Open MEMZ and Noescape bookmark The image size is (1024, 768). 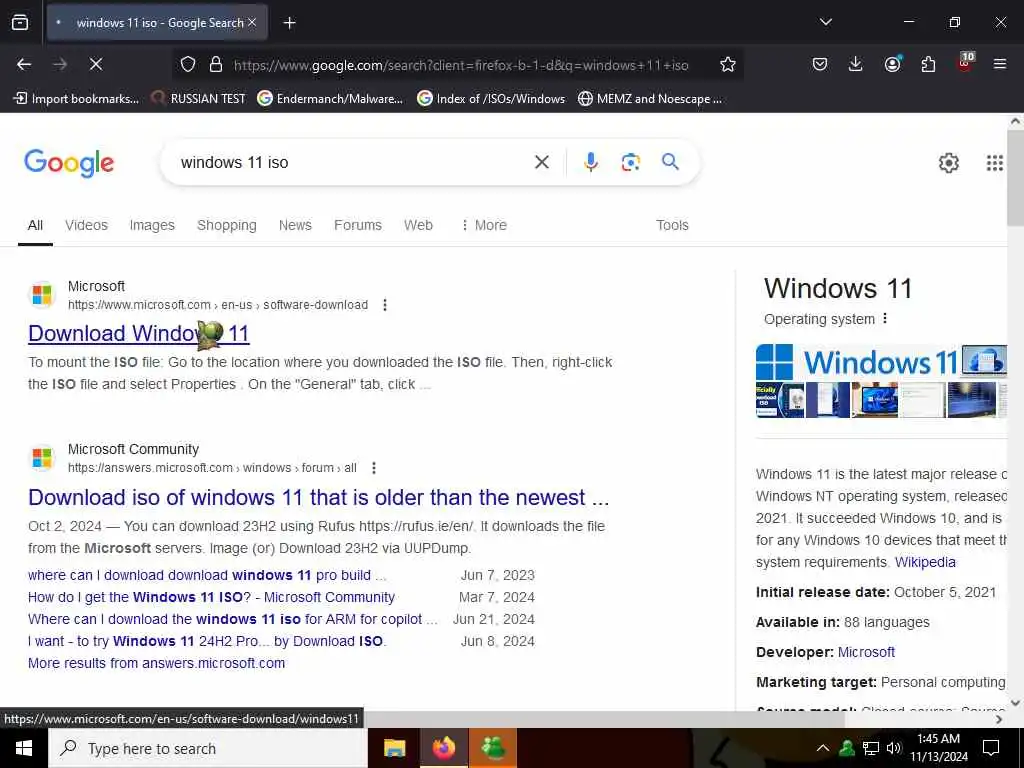(650, 99)
